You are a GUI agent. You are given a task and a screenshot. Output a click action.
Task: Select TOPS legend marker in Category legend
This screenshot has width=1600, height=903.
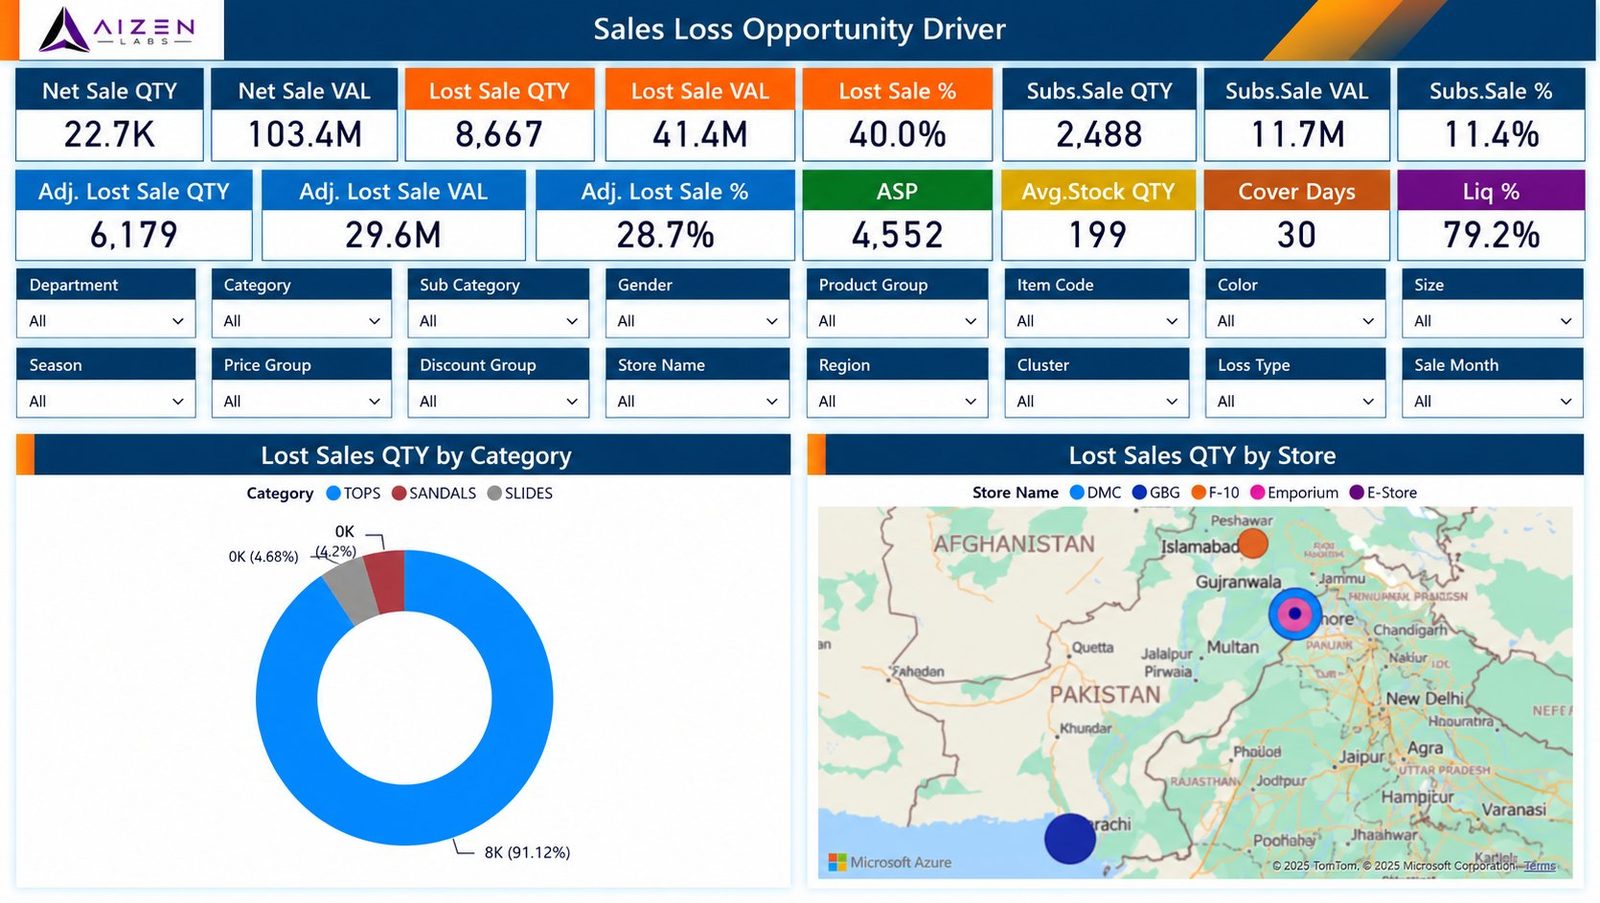pyautogui.click(x=334, y=493)
